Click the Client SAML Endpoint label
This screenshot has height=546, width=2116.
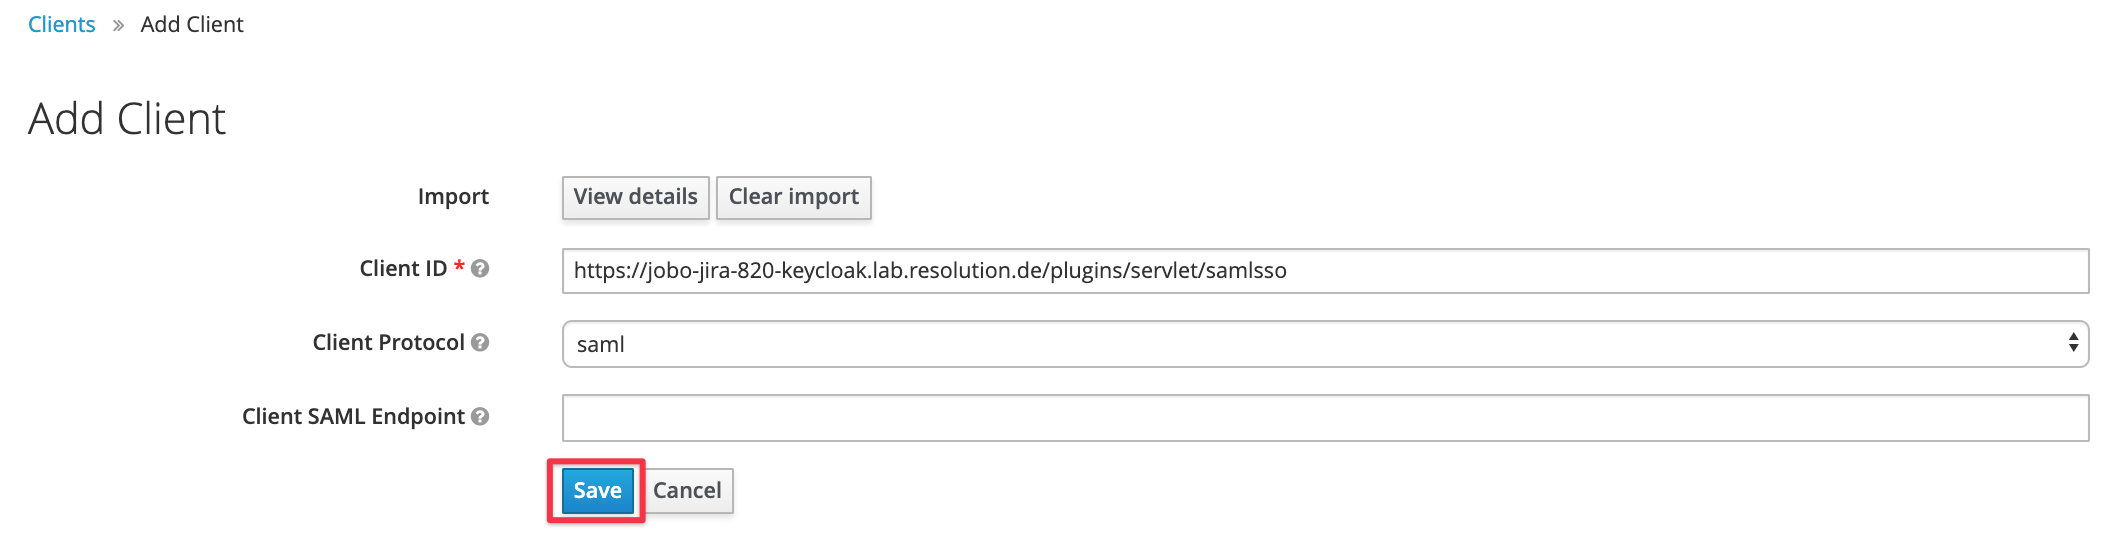pyautogui.click(x=353, y=417)
